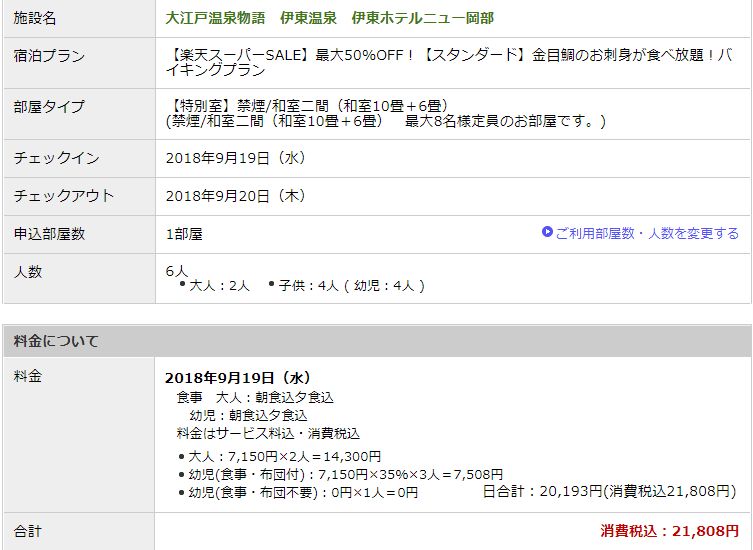Click the 幼児：朝食込夕食込 meal line
Image resolution: width=753 pixels, height=550 pixels.
click(248, 416)
